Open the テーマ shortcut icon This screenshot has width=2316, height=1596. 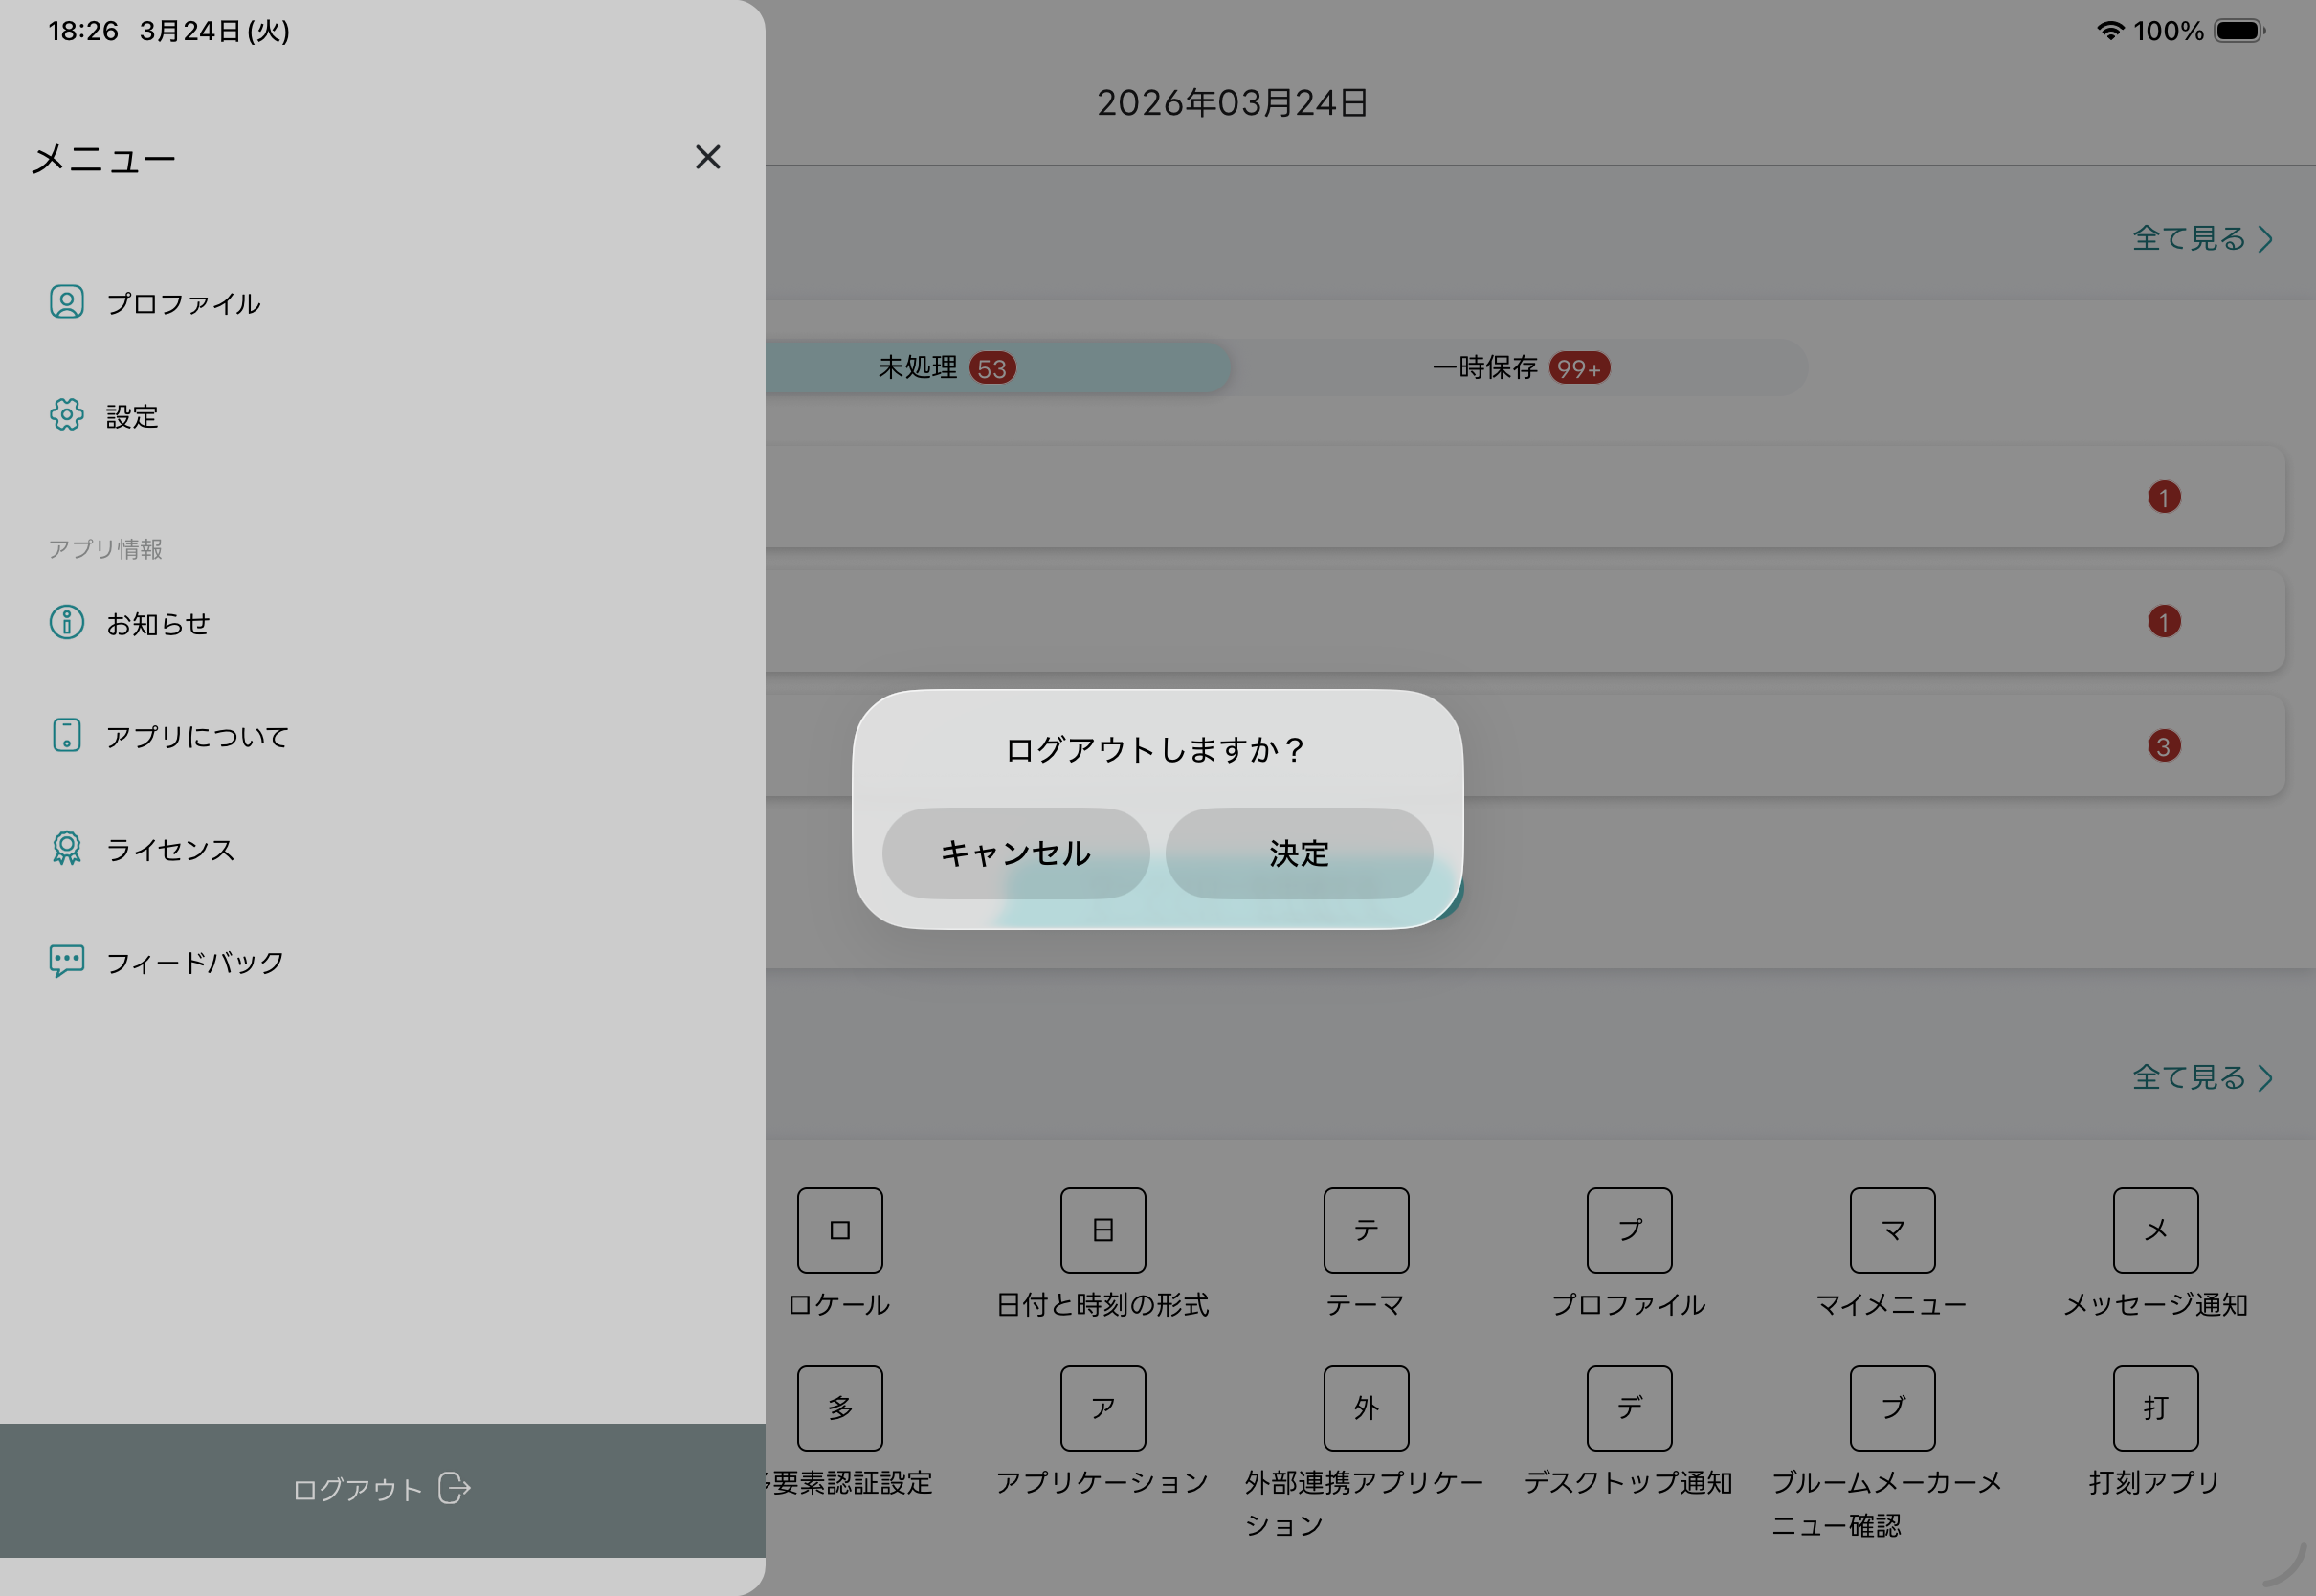(x=1365, y=1230)
